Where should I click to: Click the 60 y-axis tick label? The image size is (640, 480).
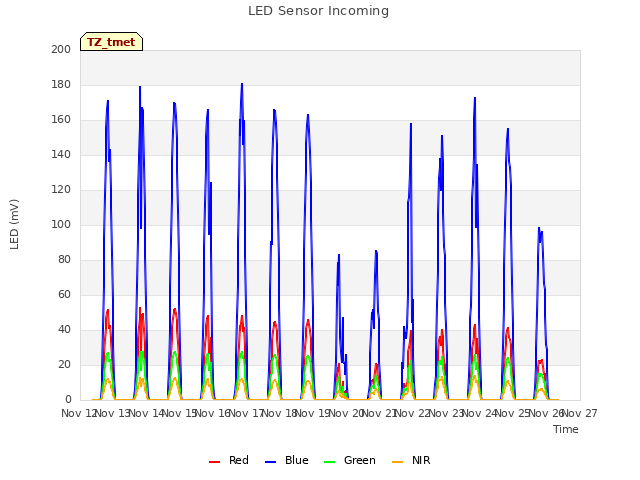click(x=64, y=294)
